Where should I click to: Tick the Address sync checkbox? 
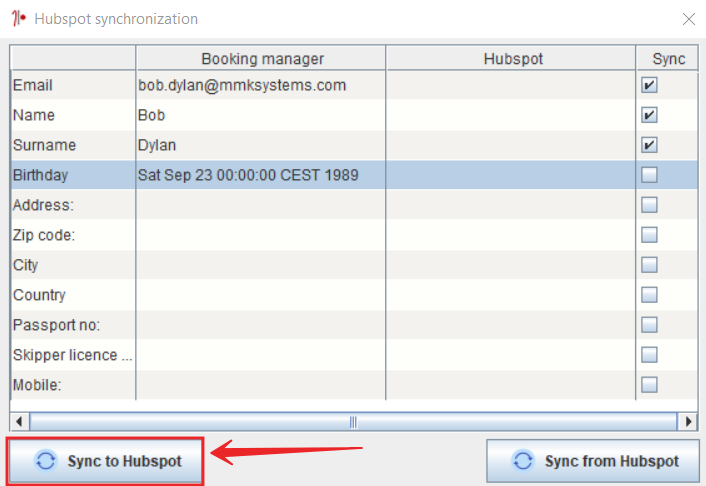pos(649,205)
